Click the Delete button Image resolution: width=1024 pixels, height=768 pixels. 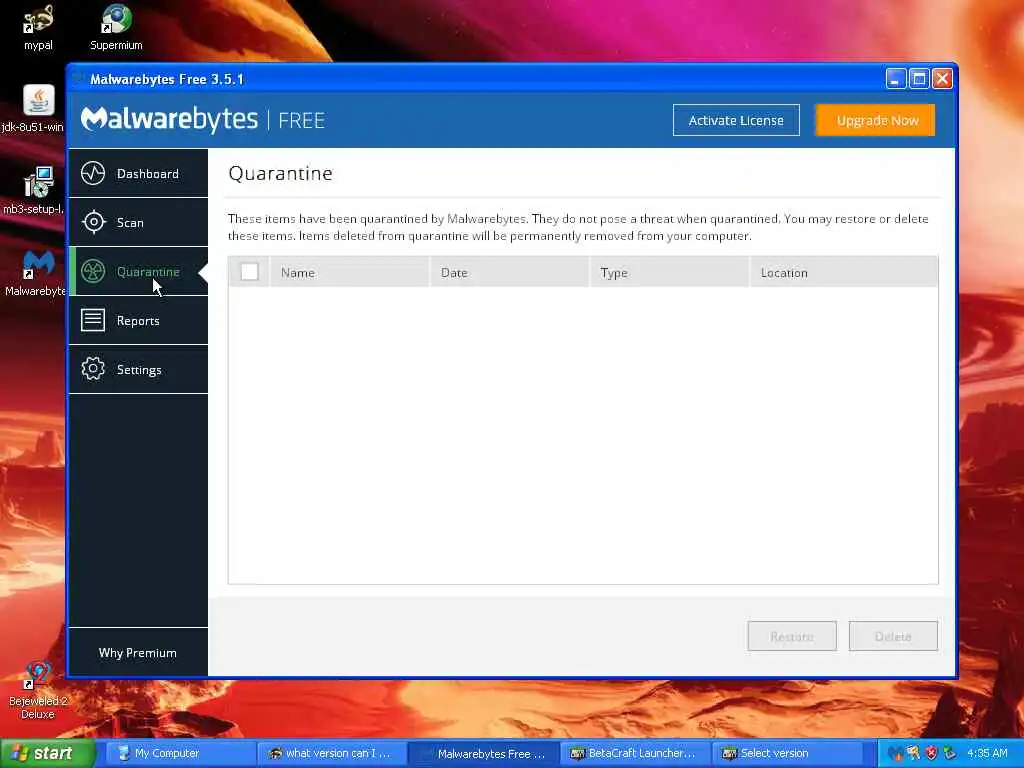[x=893, y=636]
